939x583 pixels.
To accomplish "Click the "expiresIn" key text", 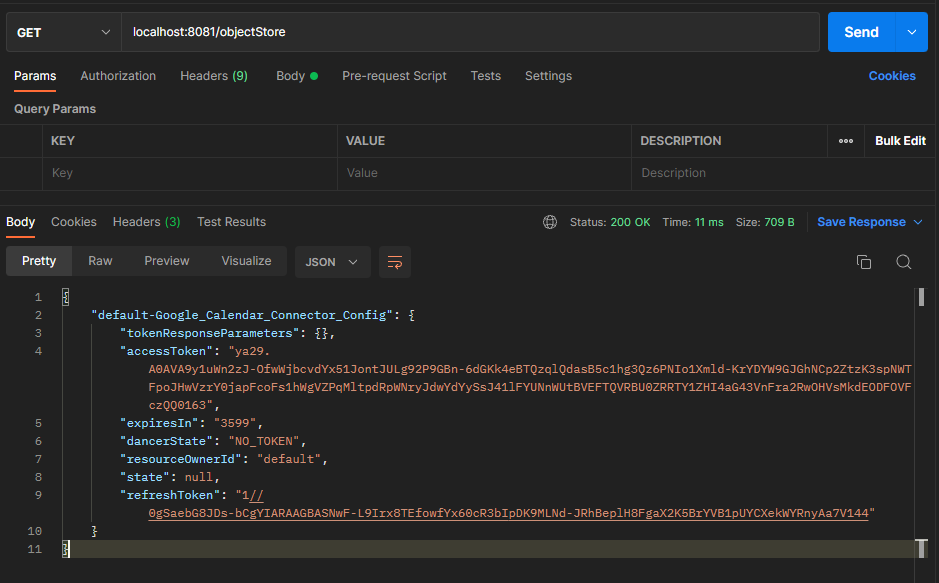I will (159, 423).
